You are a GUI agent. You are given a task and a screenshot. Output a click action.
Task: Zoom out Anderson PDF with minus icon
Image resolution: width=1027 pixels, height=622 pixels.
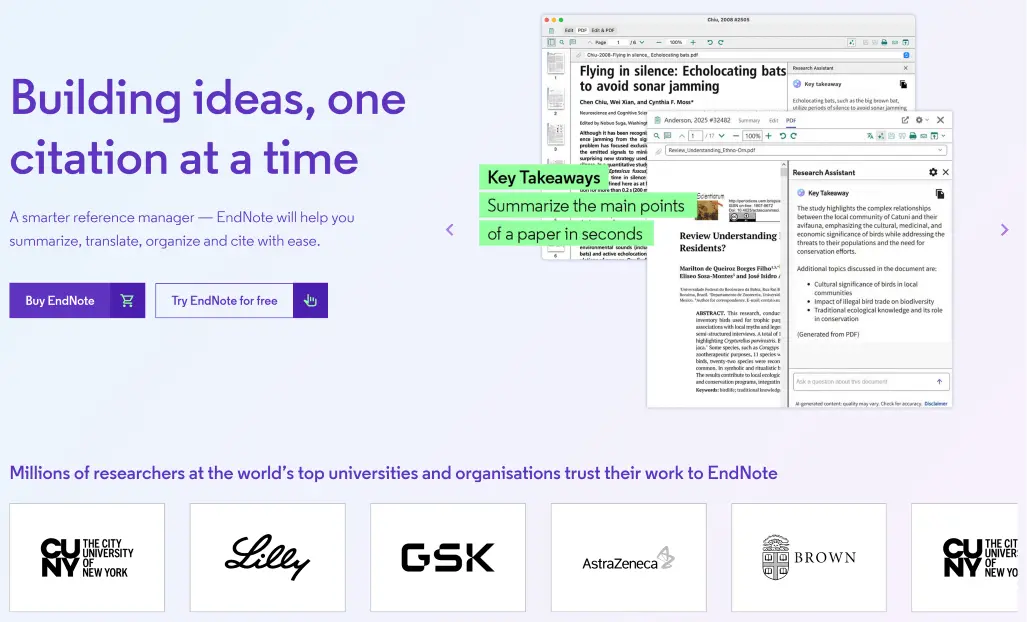pyautogui.click(x=736, y=136)
